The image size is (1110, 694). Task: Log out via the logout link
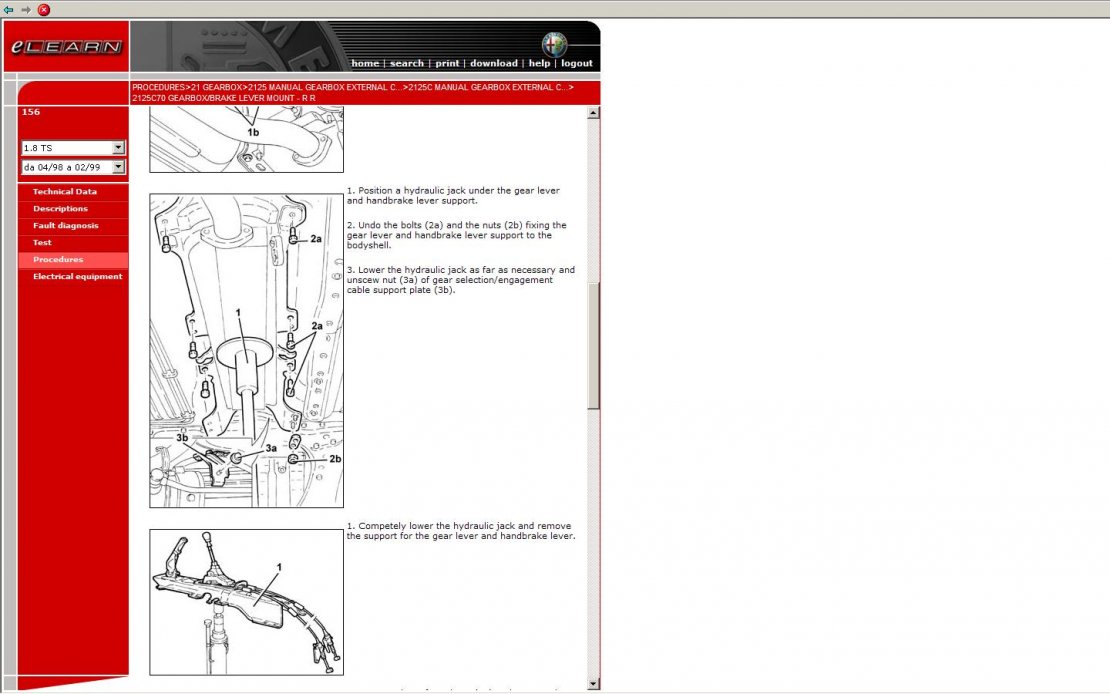[577, 63]
